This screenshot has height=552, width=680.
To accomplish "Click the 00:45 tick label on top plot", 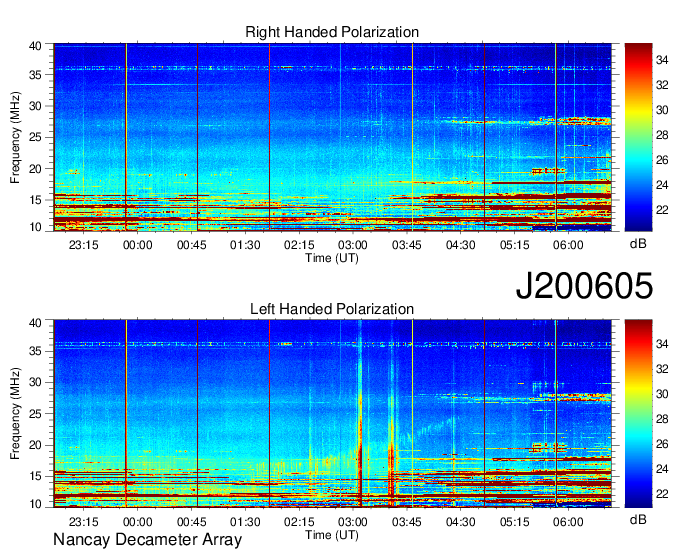I will pos(192,245).
